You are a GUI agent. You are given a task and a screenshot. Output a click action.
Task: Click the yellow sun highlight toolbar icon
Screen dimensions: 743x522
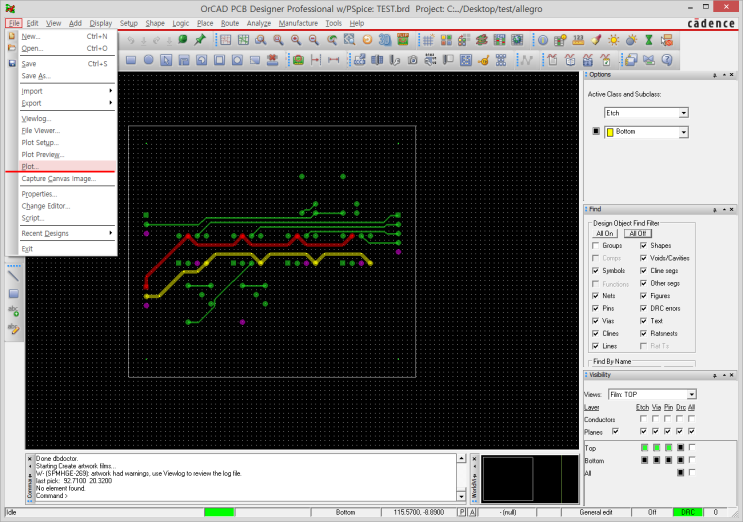(614, 40)
